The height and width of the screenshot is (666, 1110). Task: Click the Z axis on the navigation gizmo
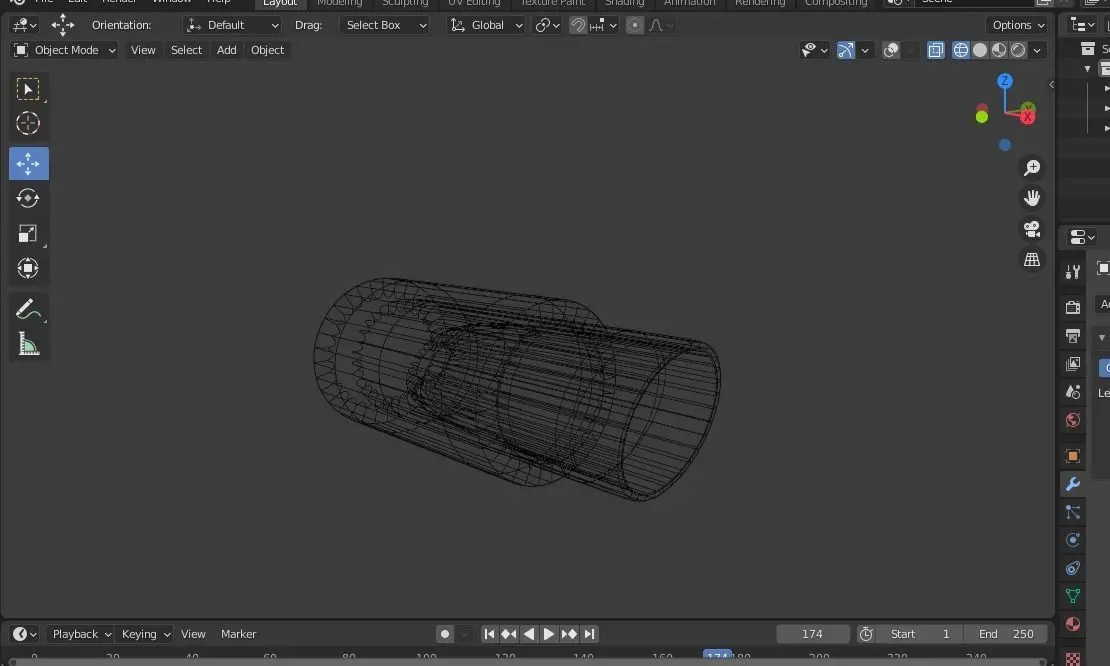click(x=1005, y=81)
